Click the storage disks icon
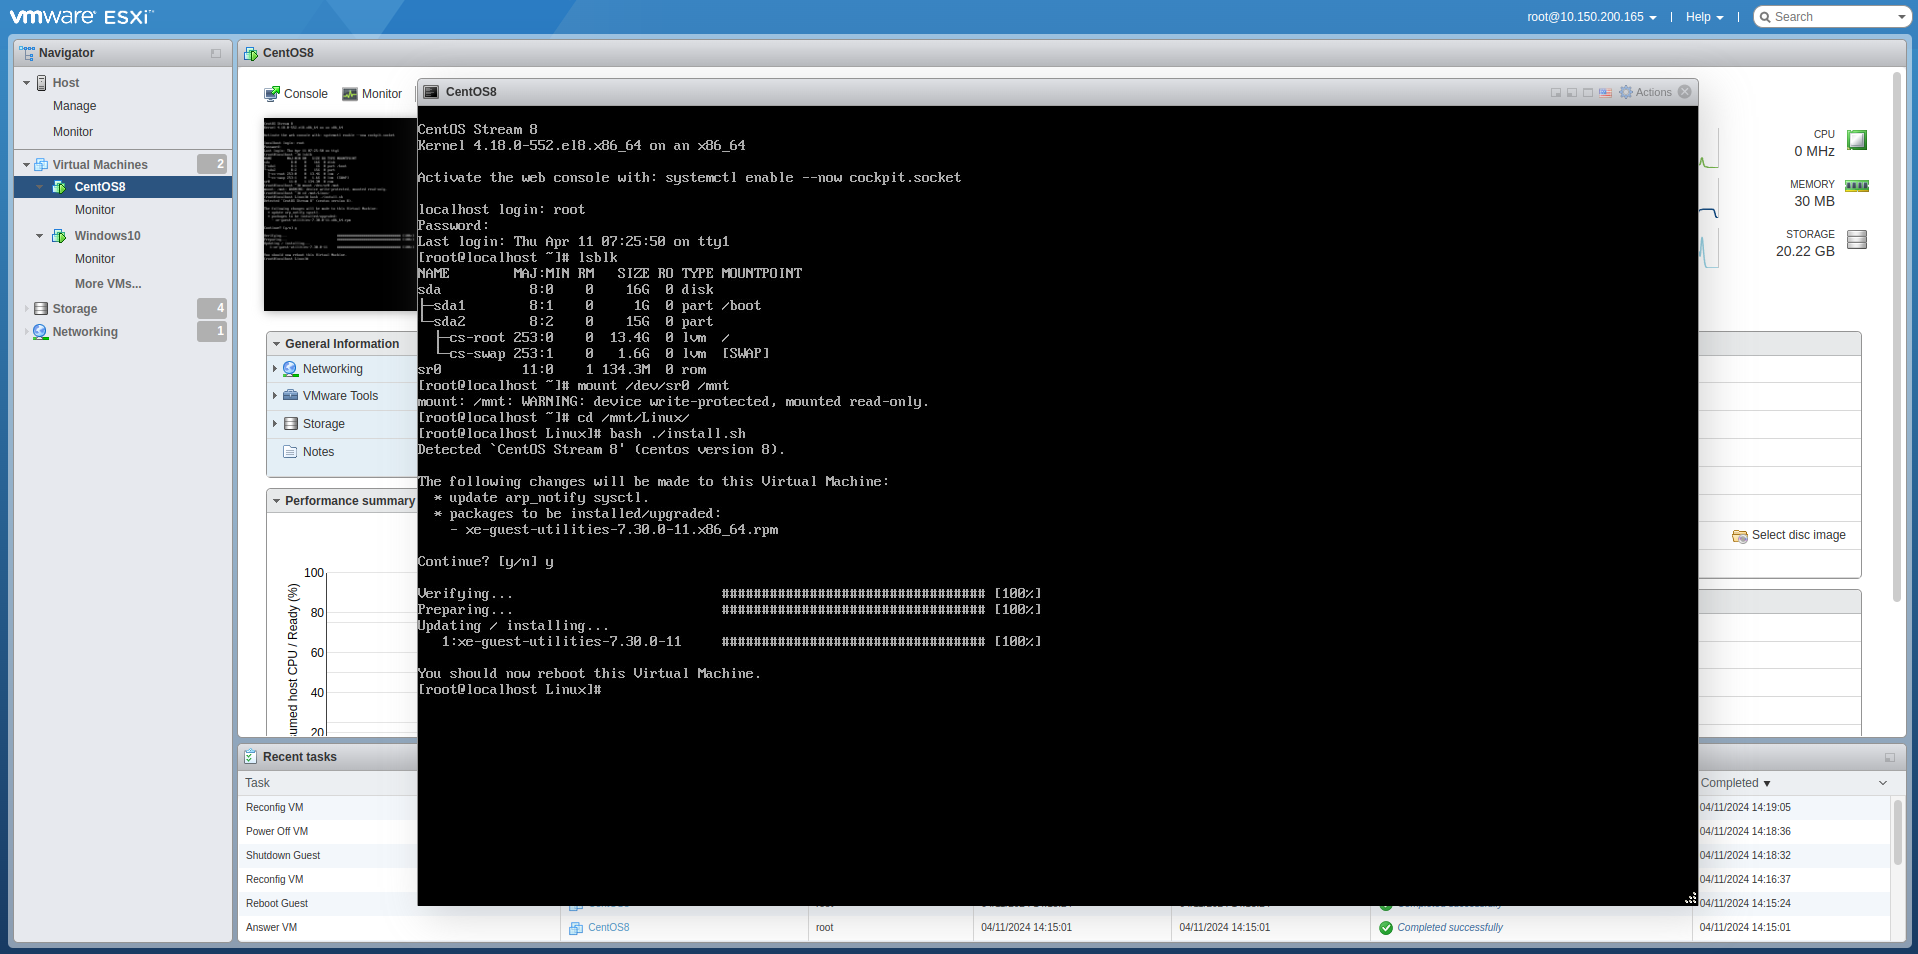 [x=1857, y=240]
